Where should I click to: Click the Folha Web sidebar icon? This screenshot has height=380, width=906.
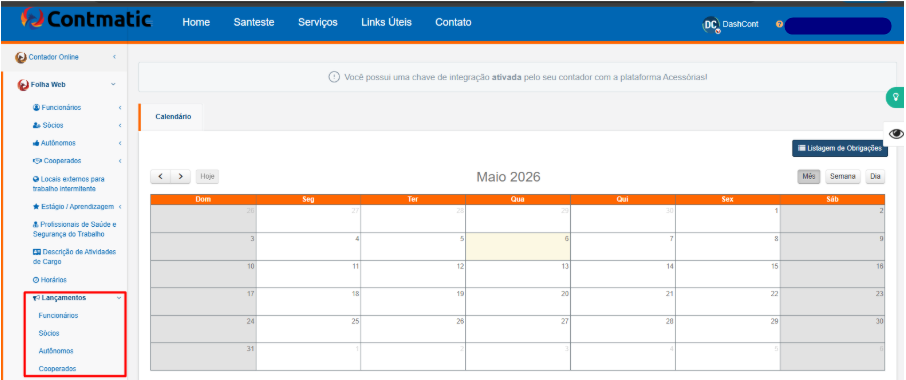pos(24,85)
